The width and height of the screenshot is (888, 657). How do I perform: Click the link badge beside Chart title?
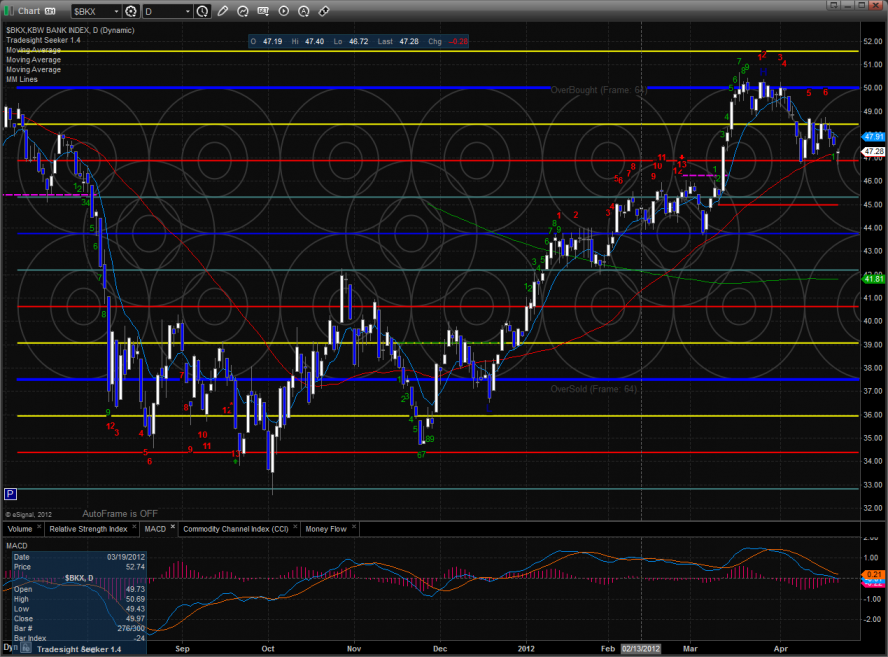click(x=48, y=11)
